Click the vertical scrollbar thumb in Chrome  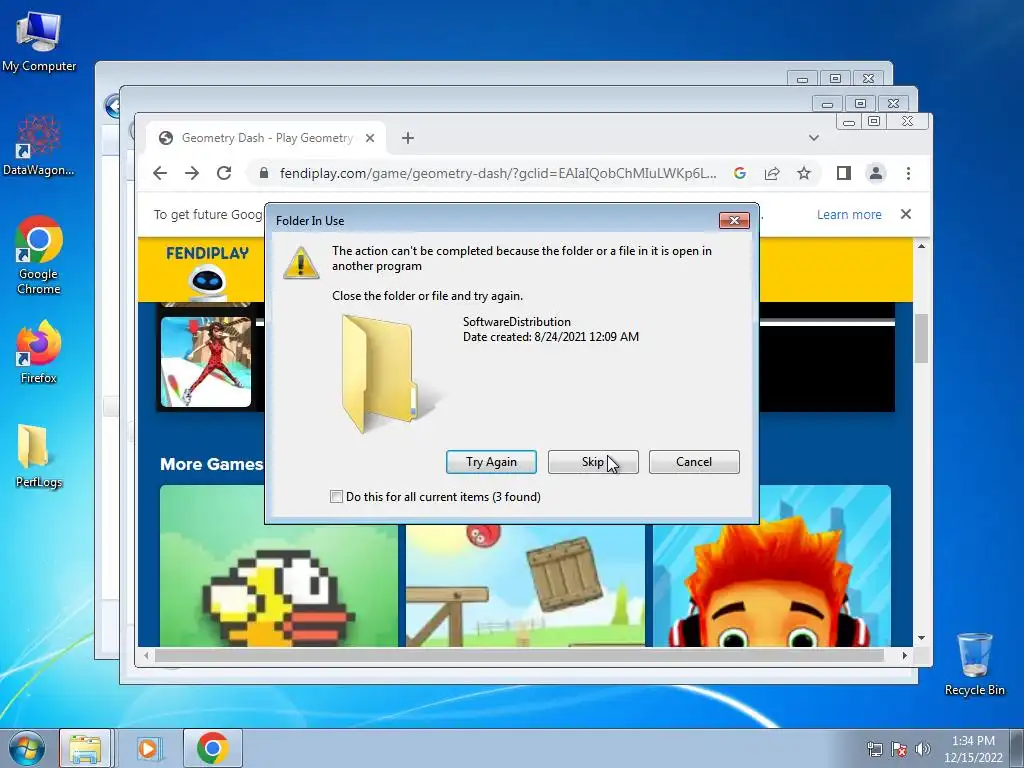click(x=921, y=338)
